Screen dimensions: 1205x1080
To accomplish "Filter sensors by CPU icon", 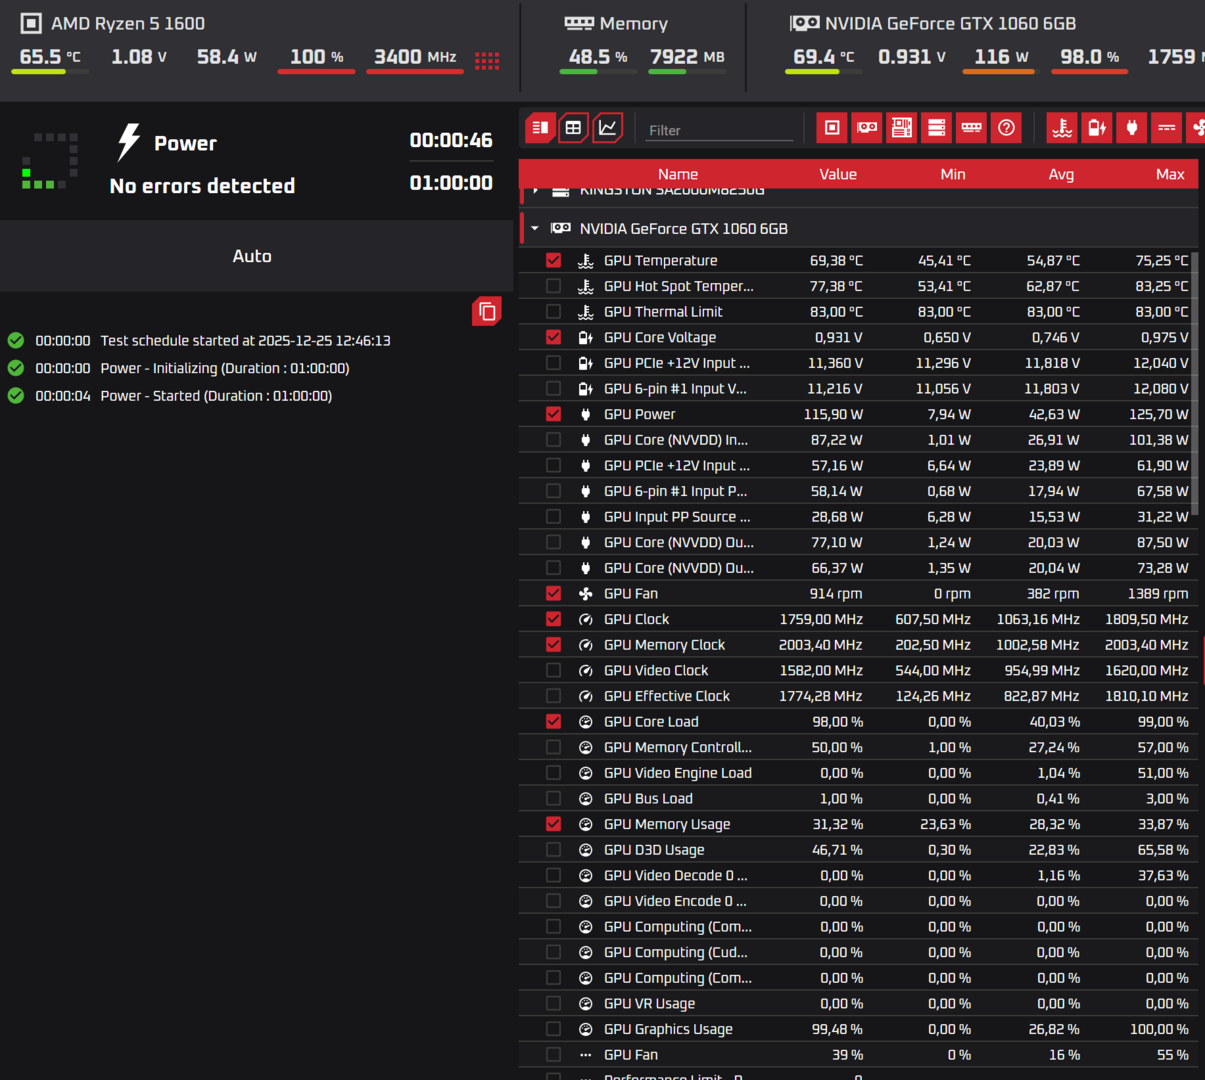I will (x=832, y=127).
